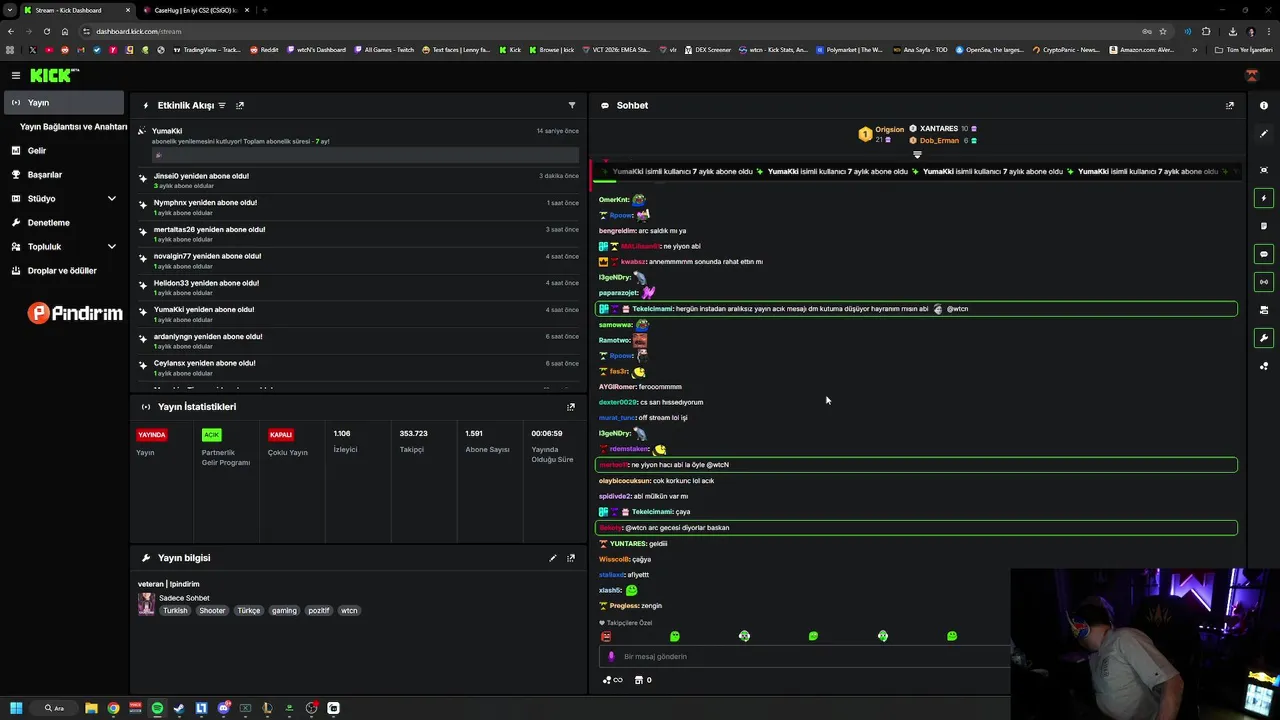The width and height of the screenshot is (1280, 720).
Task: Select Yayın in sidebar
Action: pyautogui.click(x=64, y=102)
